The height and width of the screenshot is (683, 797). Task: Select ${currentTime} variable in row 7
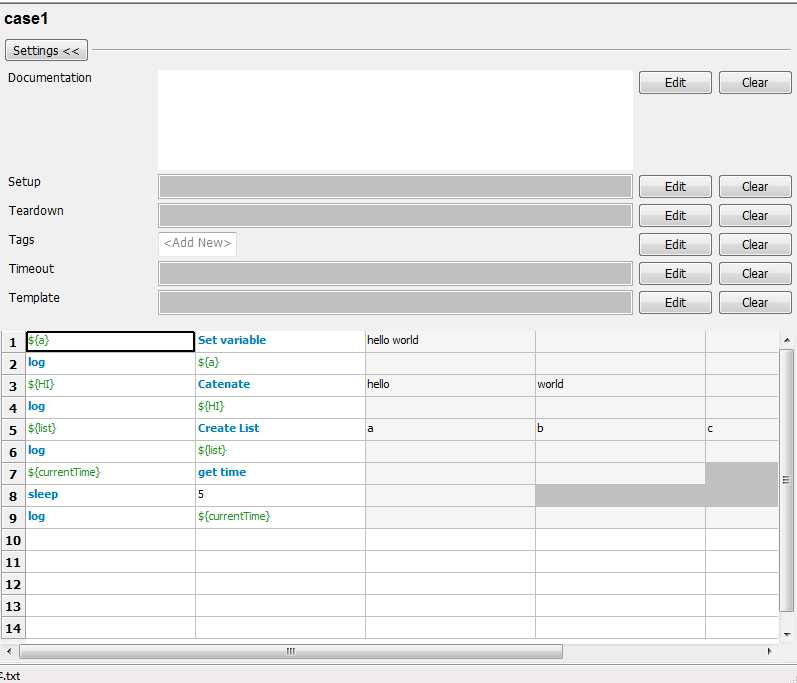[110, 473]
